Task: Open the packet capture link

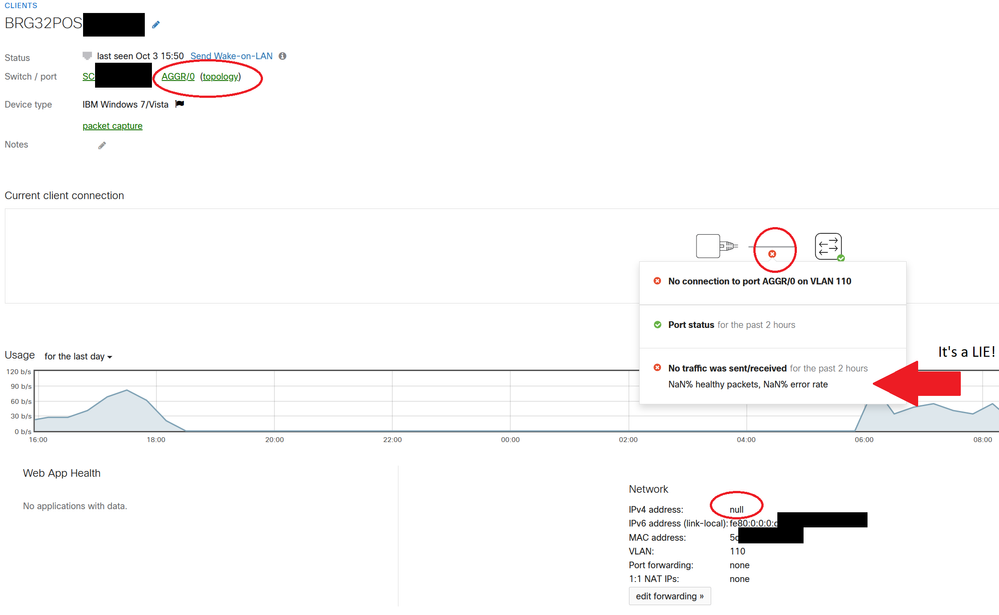Action: pos(112,126)
